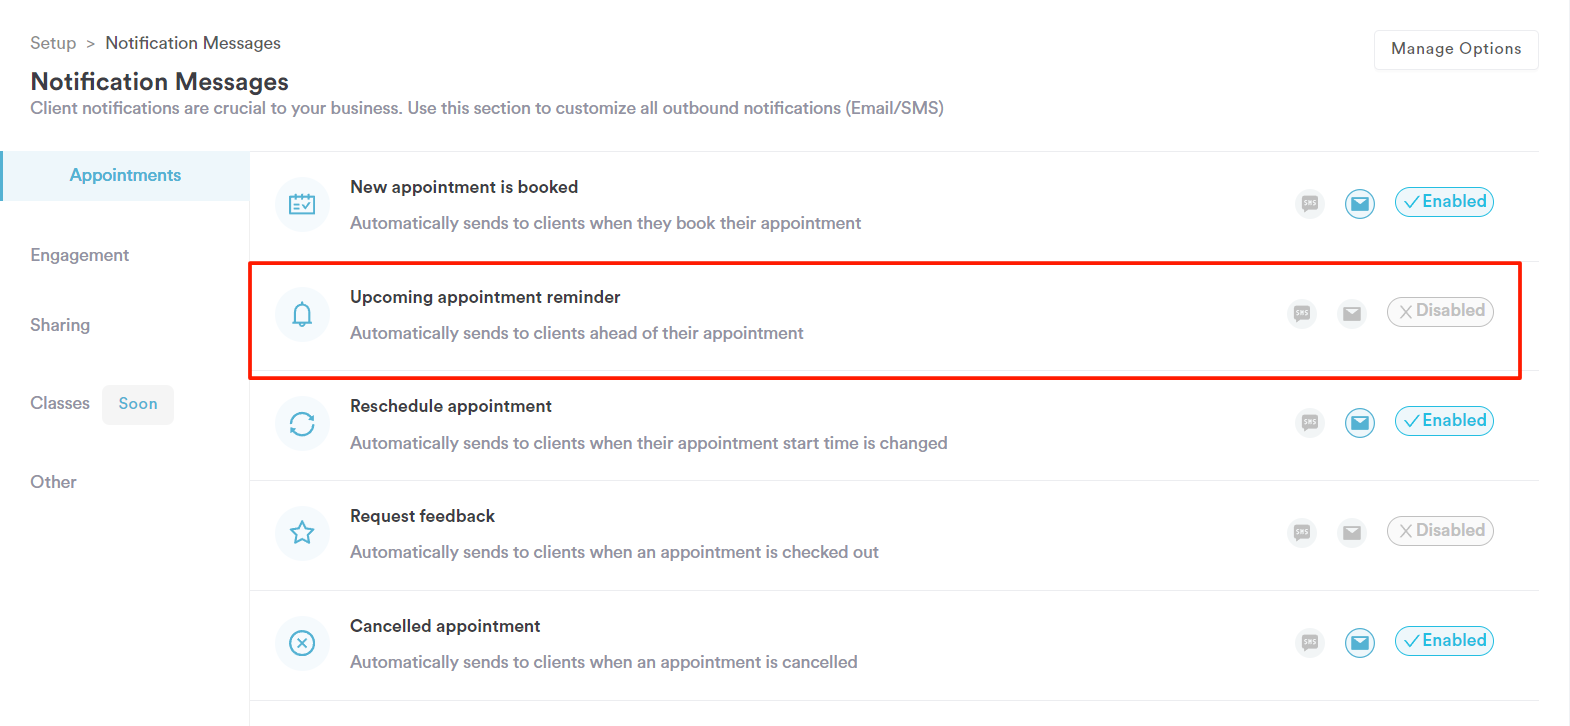This screenshot has width=1570, height=726.
Task: Click the bell icon for Upcoming appointment reminder
Action: pyautogui.click(x=302, y=314)
